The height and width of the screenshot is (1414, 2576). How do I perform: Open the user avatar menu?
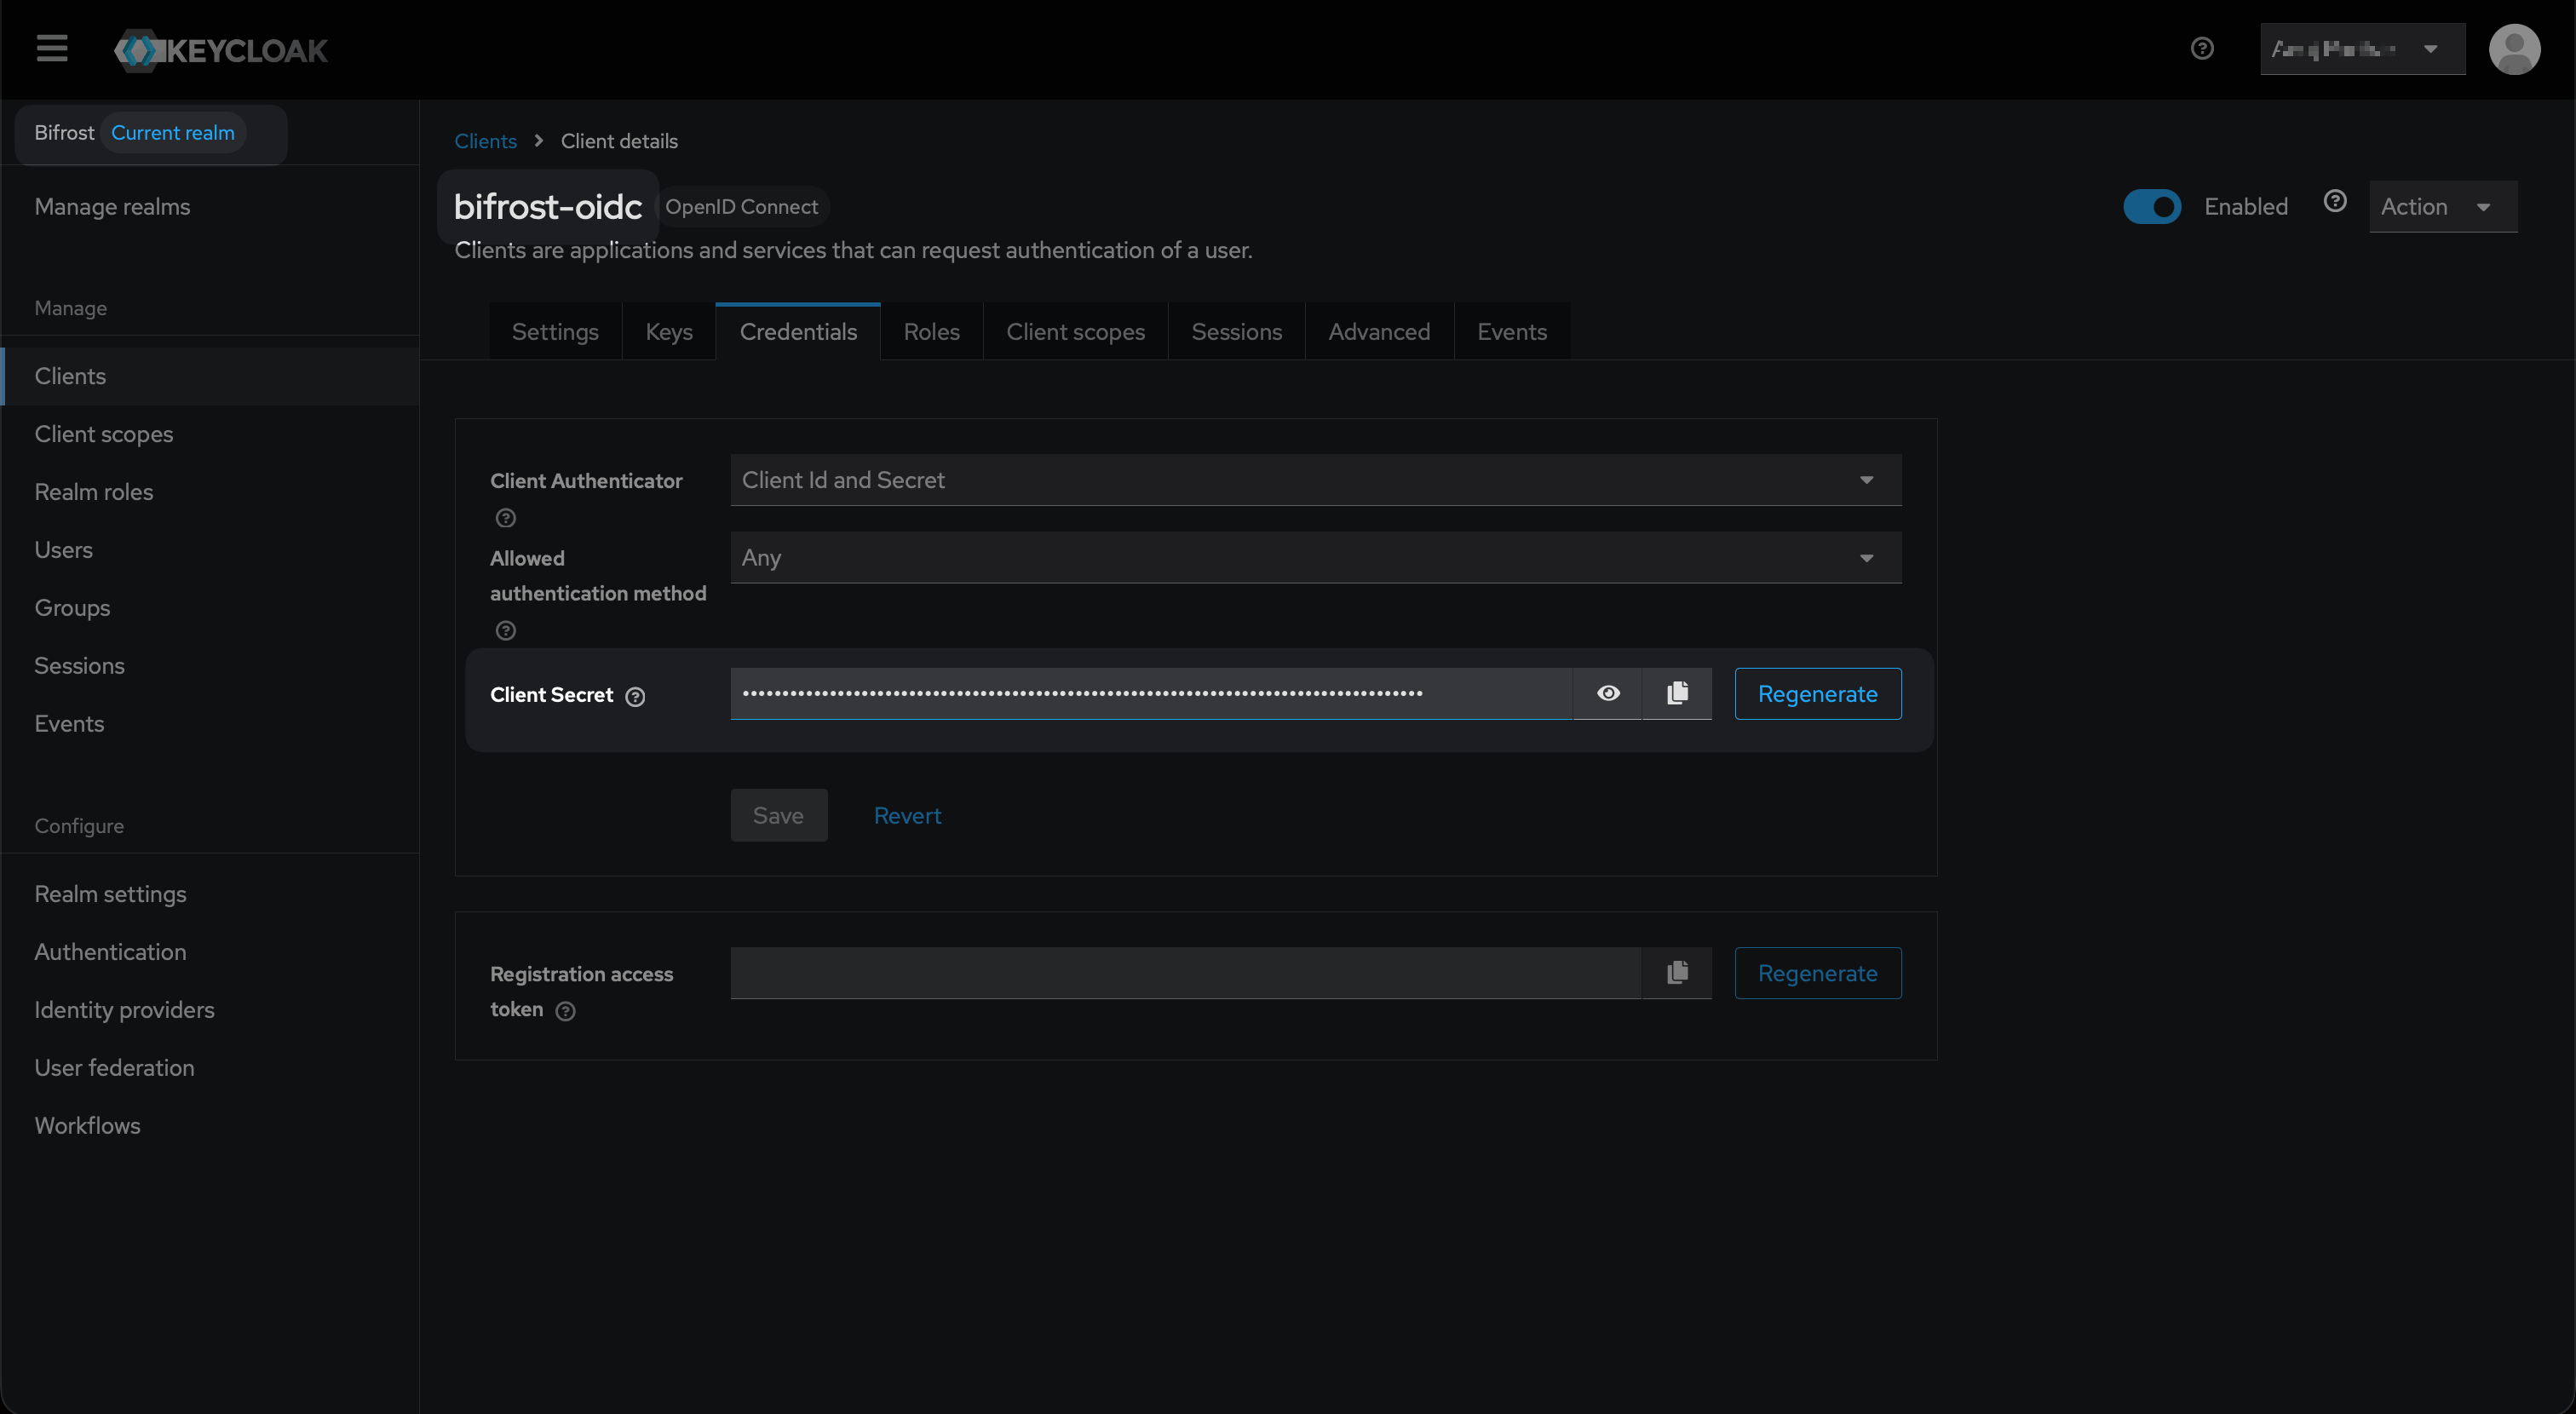(x=2514, y=49)
